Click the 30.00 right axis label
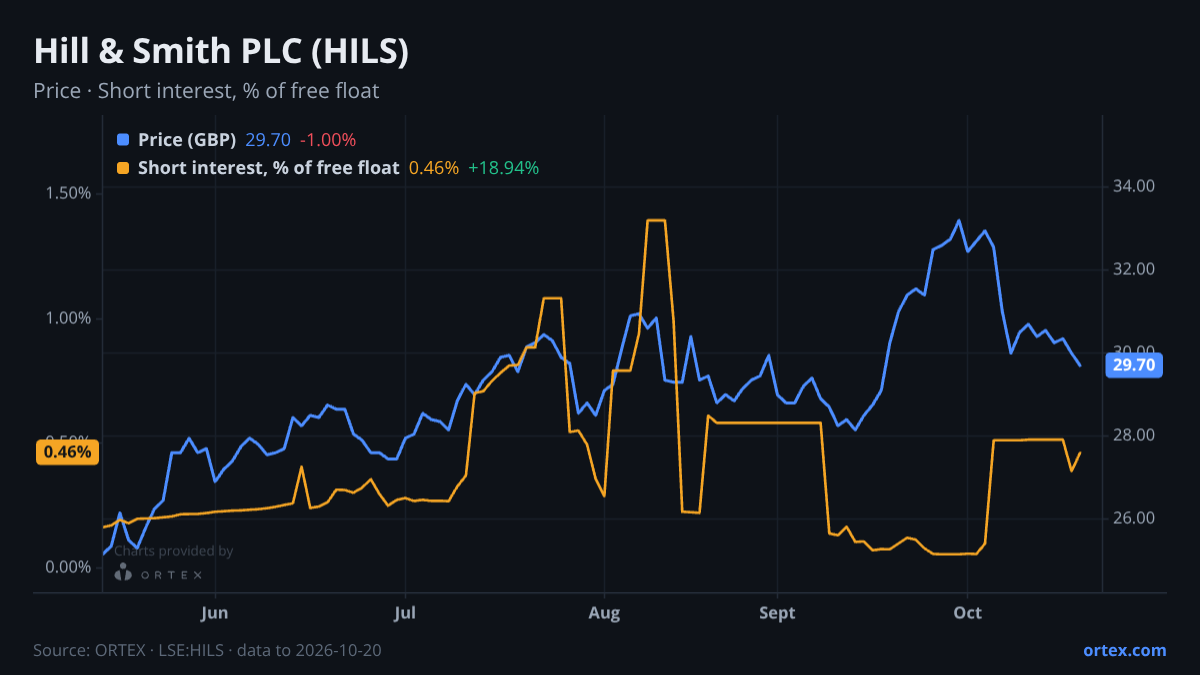This screenshot has height=675, width=1200. coord(1133,352)
